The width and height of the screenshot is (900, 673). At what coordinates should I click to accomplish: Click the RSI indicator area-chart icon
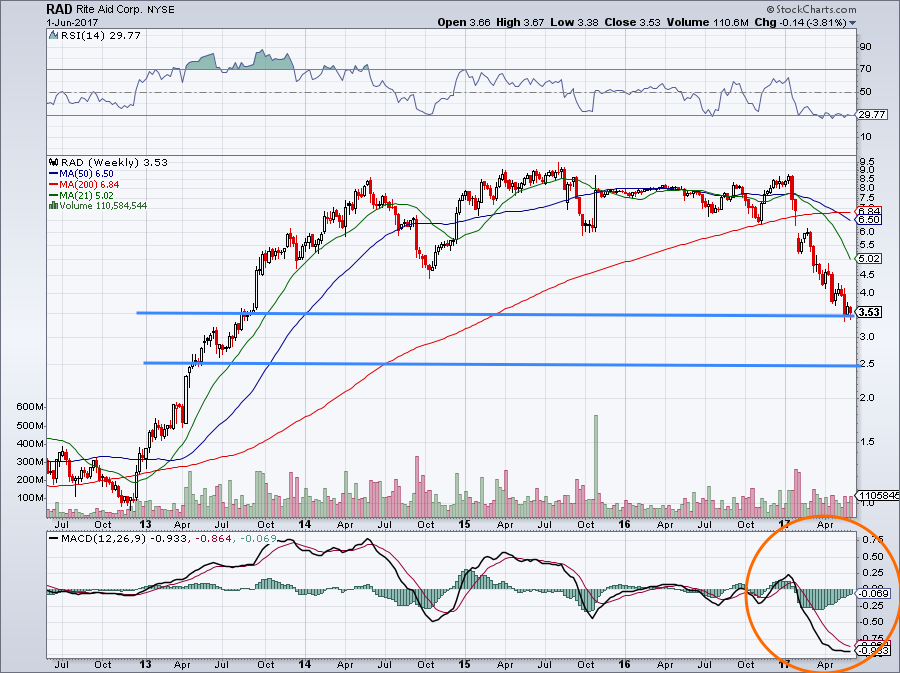[x=53, y=36]
